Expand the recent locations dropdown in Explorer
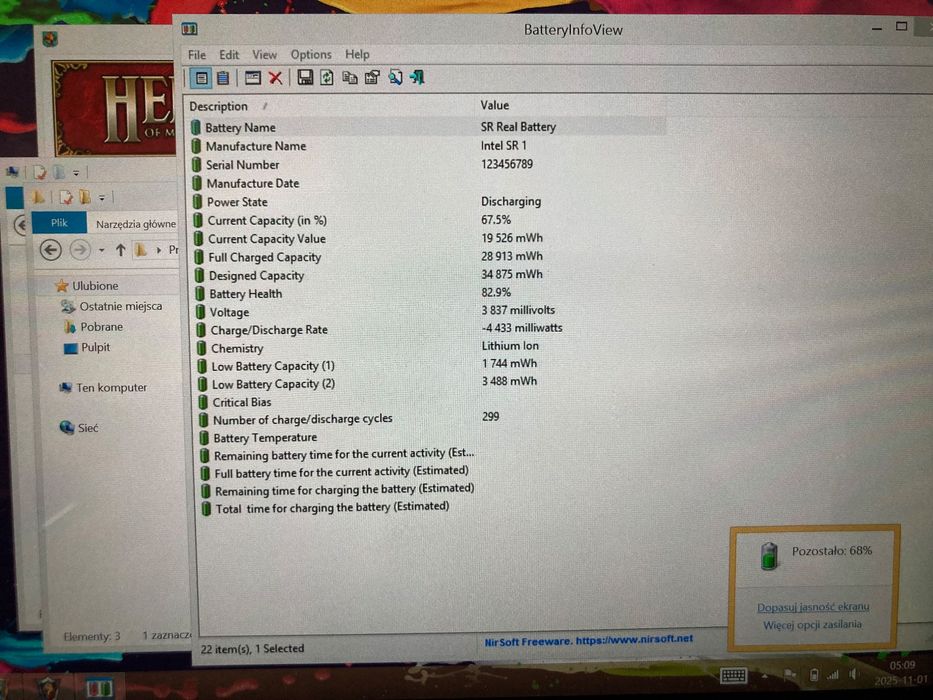 pos(102,251)
